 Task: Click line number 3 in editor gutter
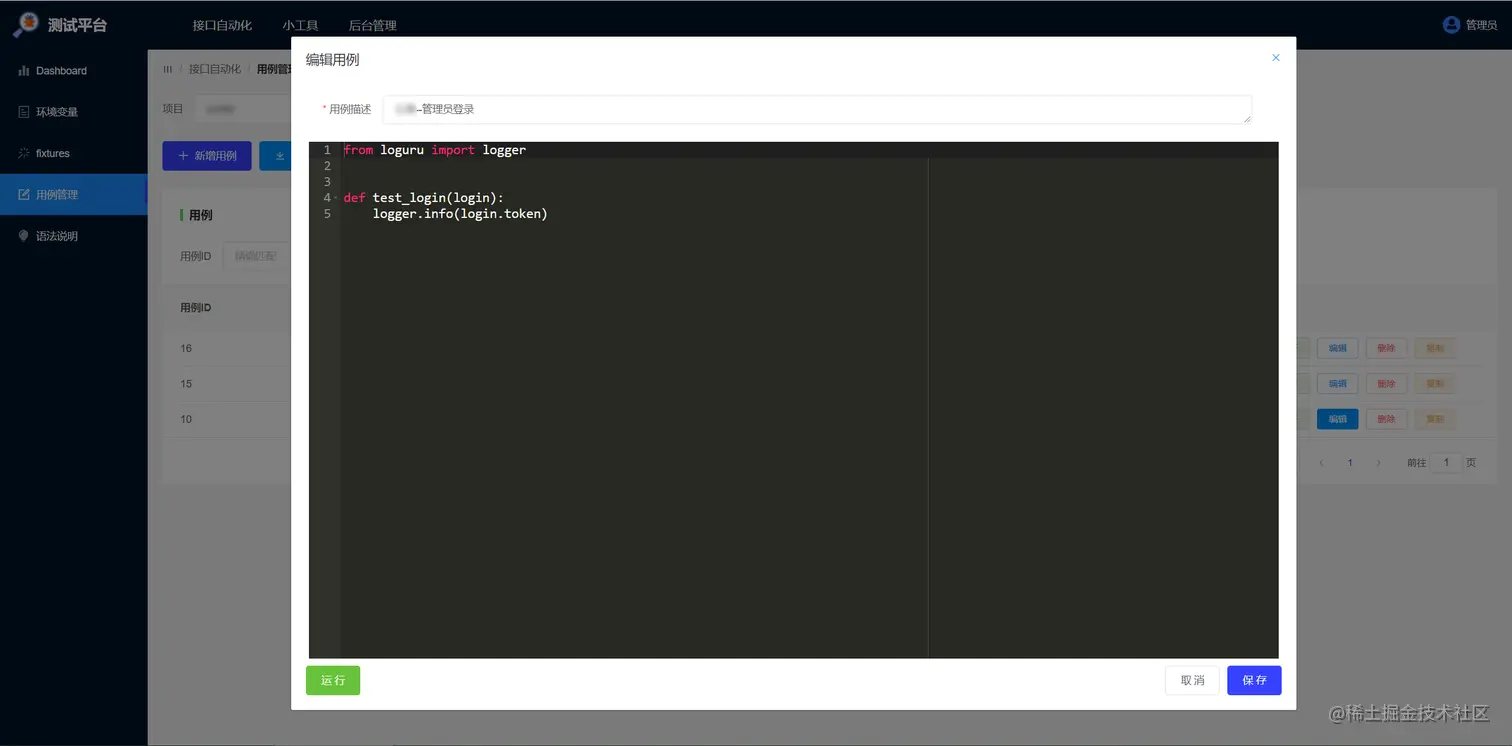(x=327, y=182)
